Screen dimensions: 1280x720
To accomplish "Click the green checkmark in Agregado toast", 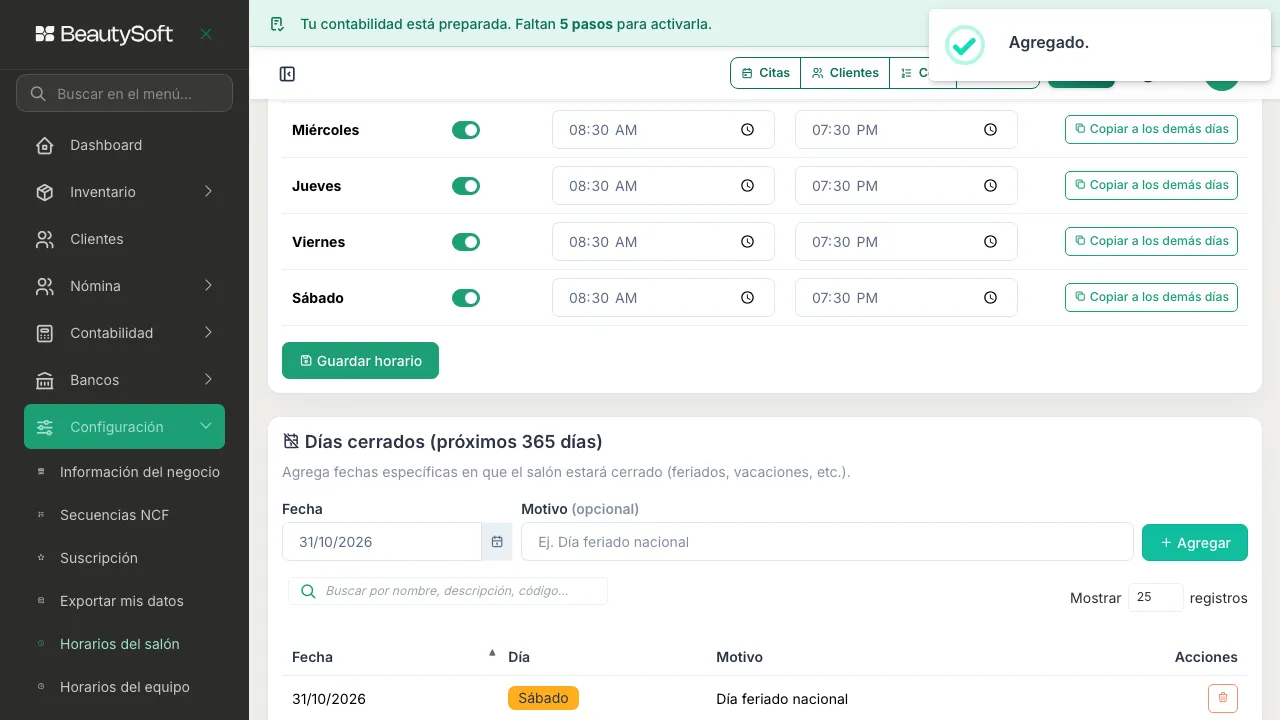I will 964,44.
